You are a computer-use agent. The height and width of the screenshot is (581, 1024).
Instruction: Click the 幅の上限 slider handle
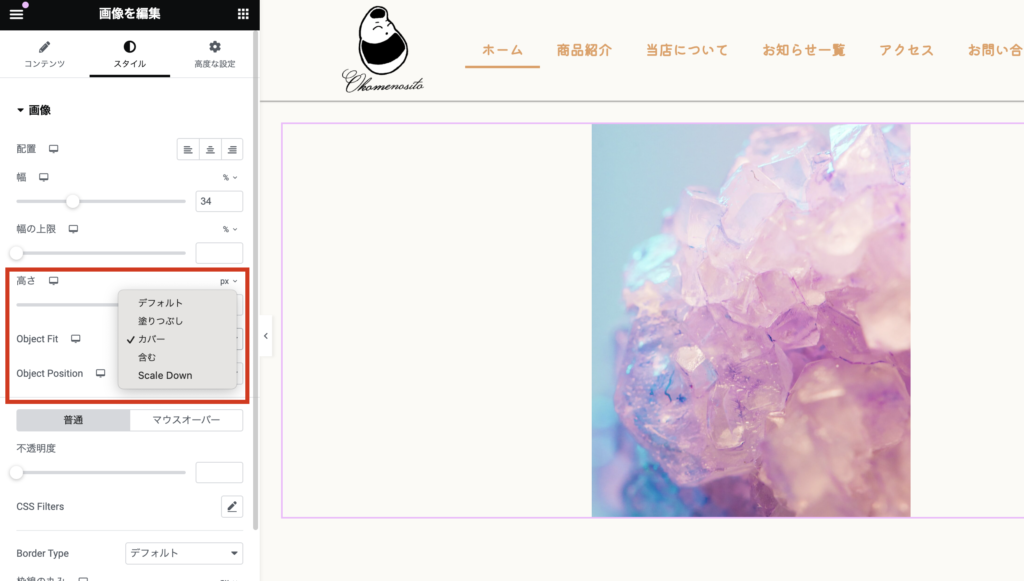(17, 253)
